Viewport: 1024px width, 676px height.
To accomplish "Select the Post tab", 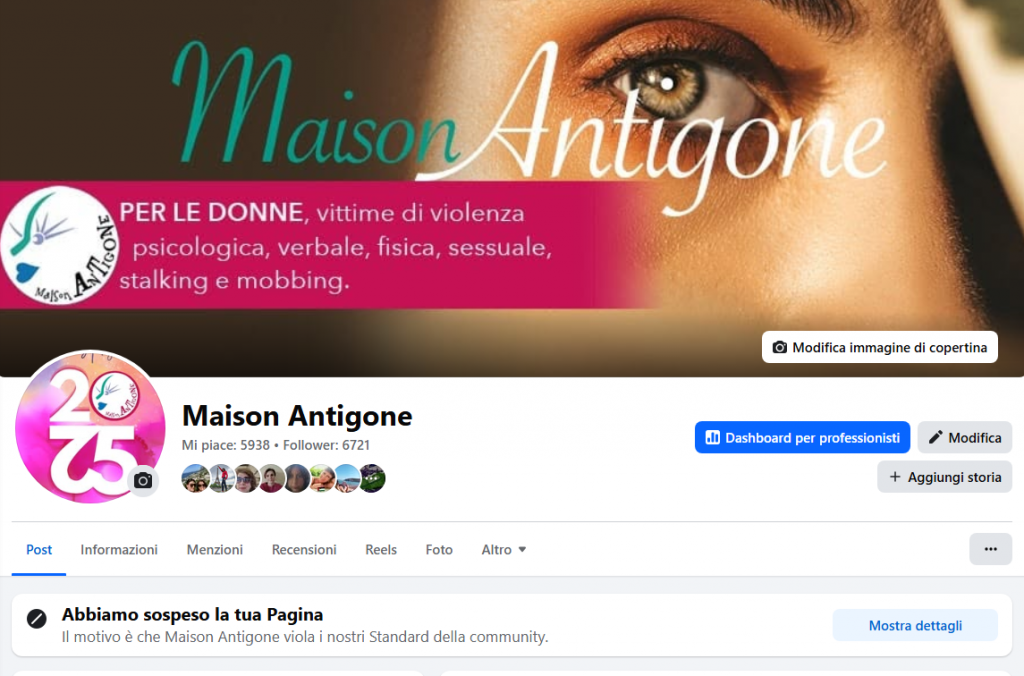I will click(x=39, y=550).
